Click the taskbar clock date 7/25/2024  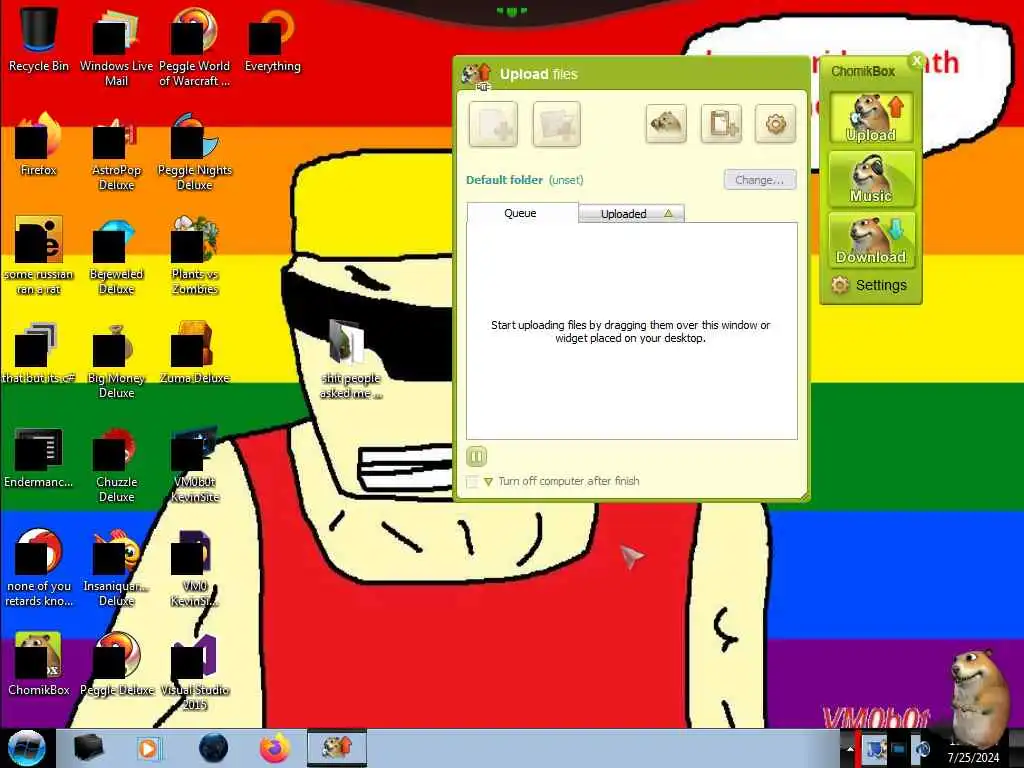974,758
